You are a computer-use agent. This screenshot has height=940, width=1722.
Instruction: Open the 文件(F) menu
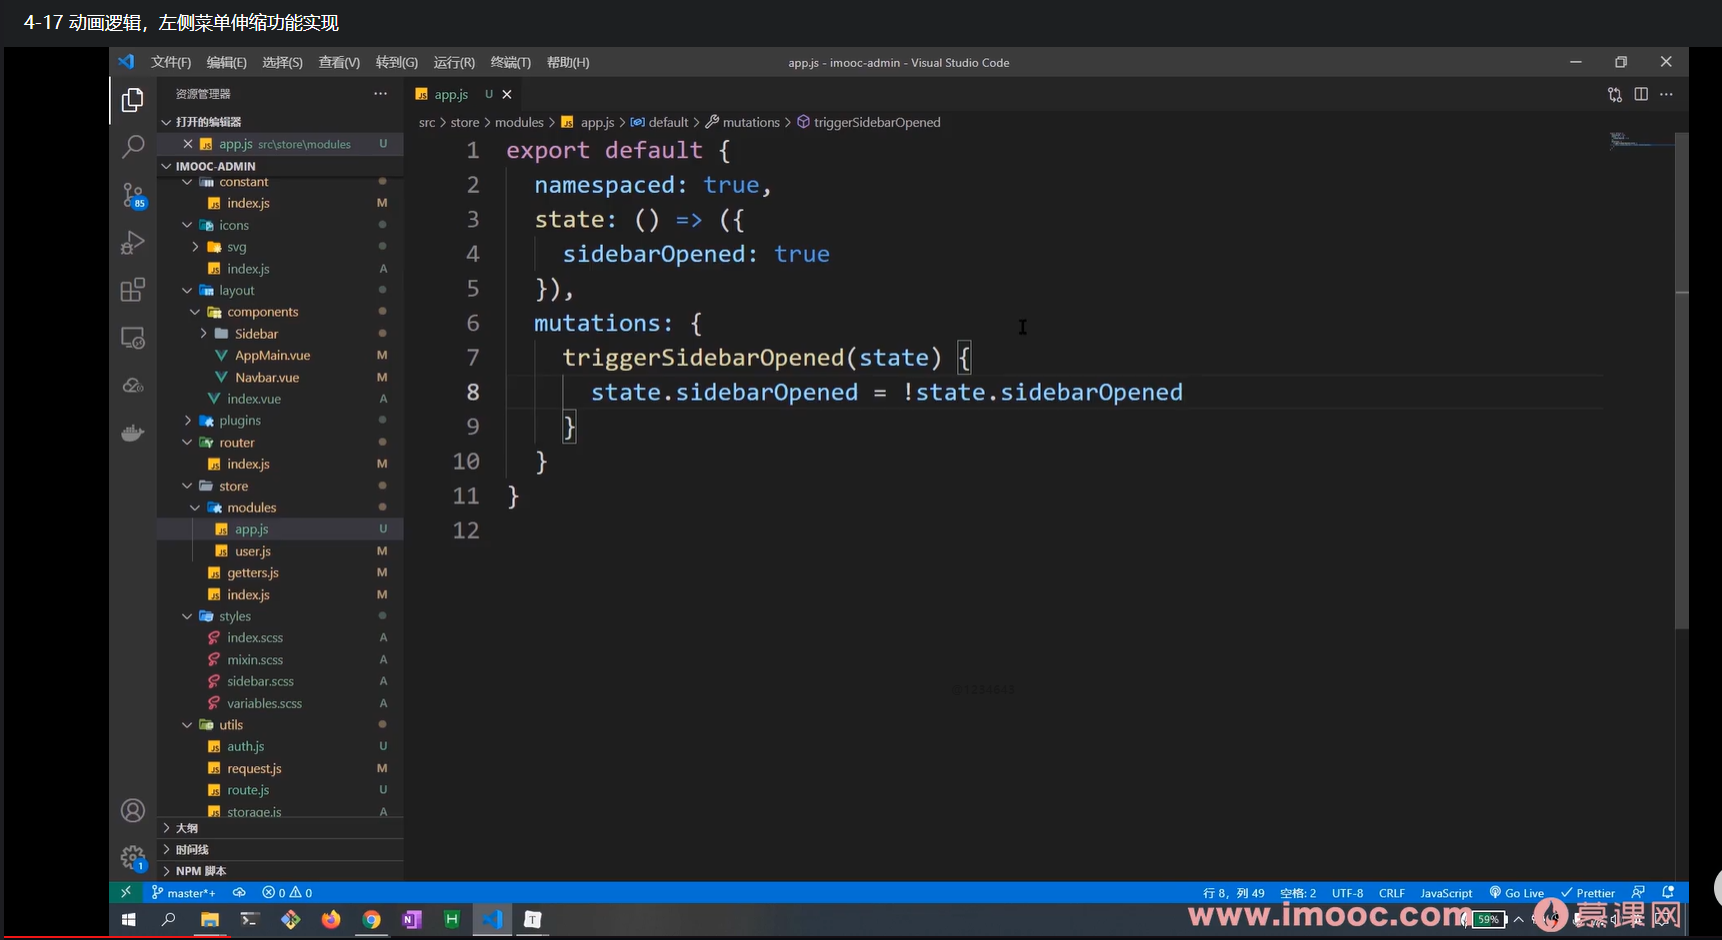click(171, 62)
